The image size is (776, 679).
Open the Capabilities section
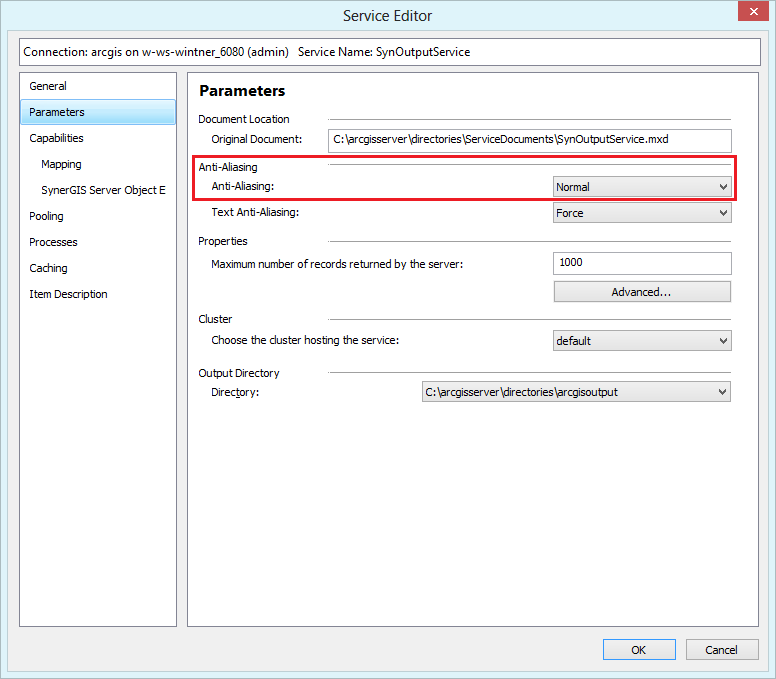pyautogui.click(x=56, y=138)
